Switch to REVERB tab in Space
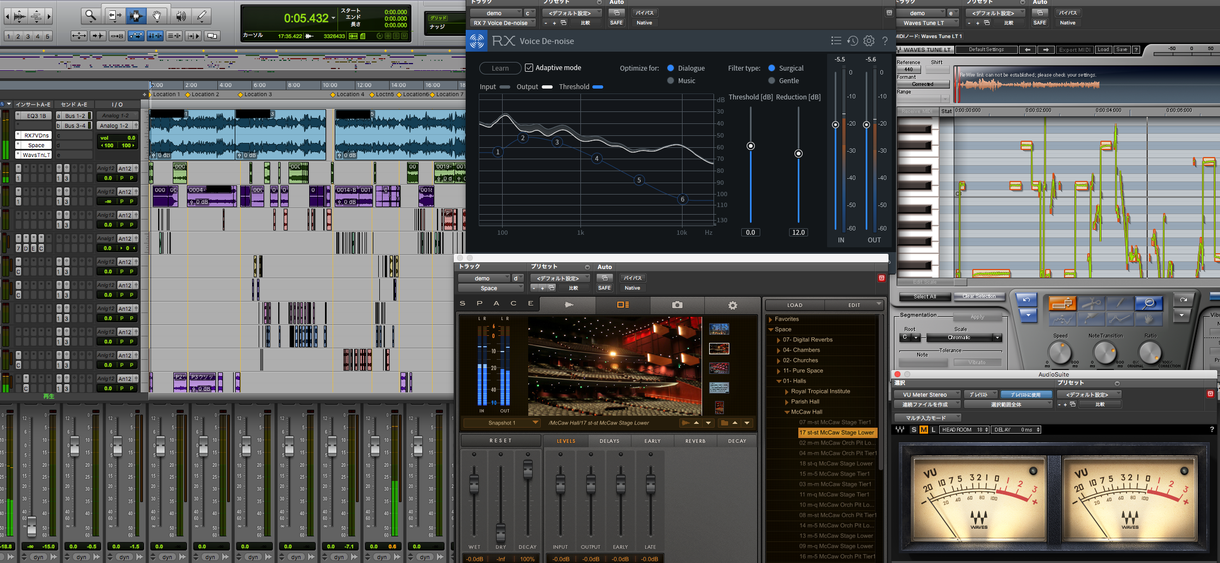This screenshot has width=1220, height=563. pos(695,440)
